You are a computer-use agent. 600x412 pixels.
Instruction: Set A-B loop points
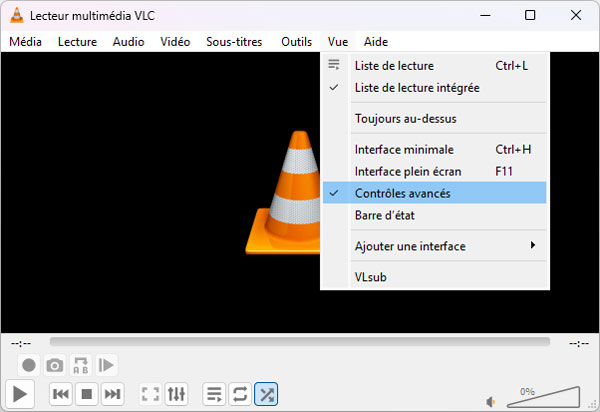click(81, 365)
